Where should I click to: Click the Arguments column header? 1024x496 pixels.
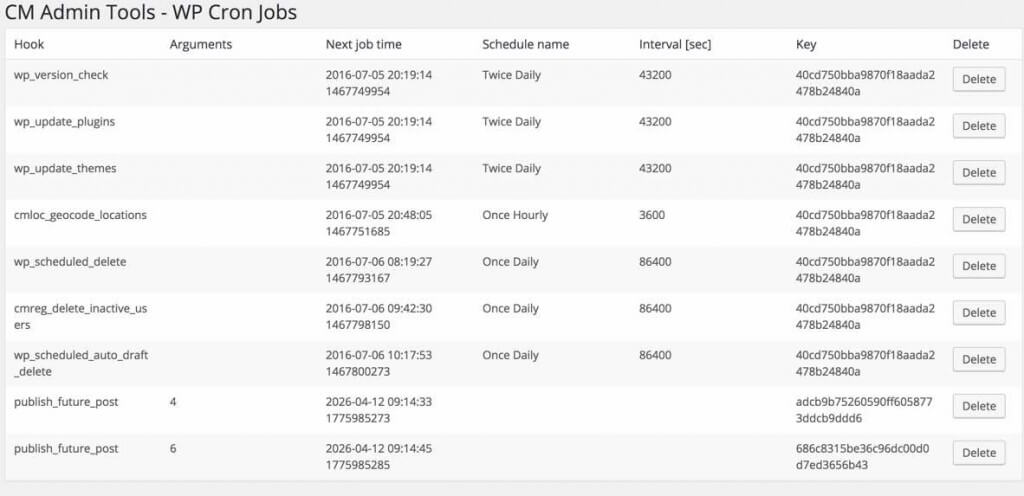pyautogui.click(x=200, y=44)
